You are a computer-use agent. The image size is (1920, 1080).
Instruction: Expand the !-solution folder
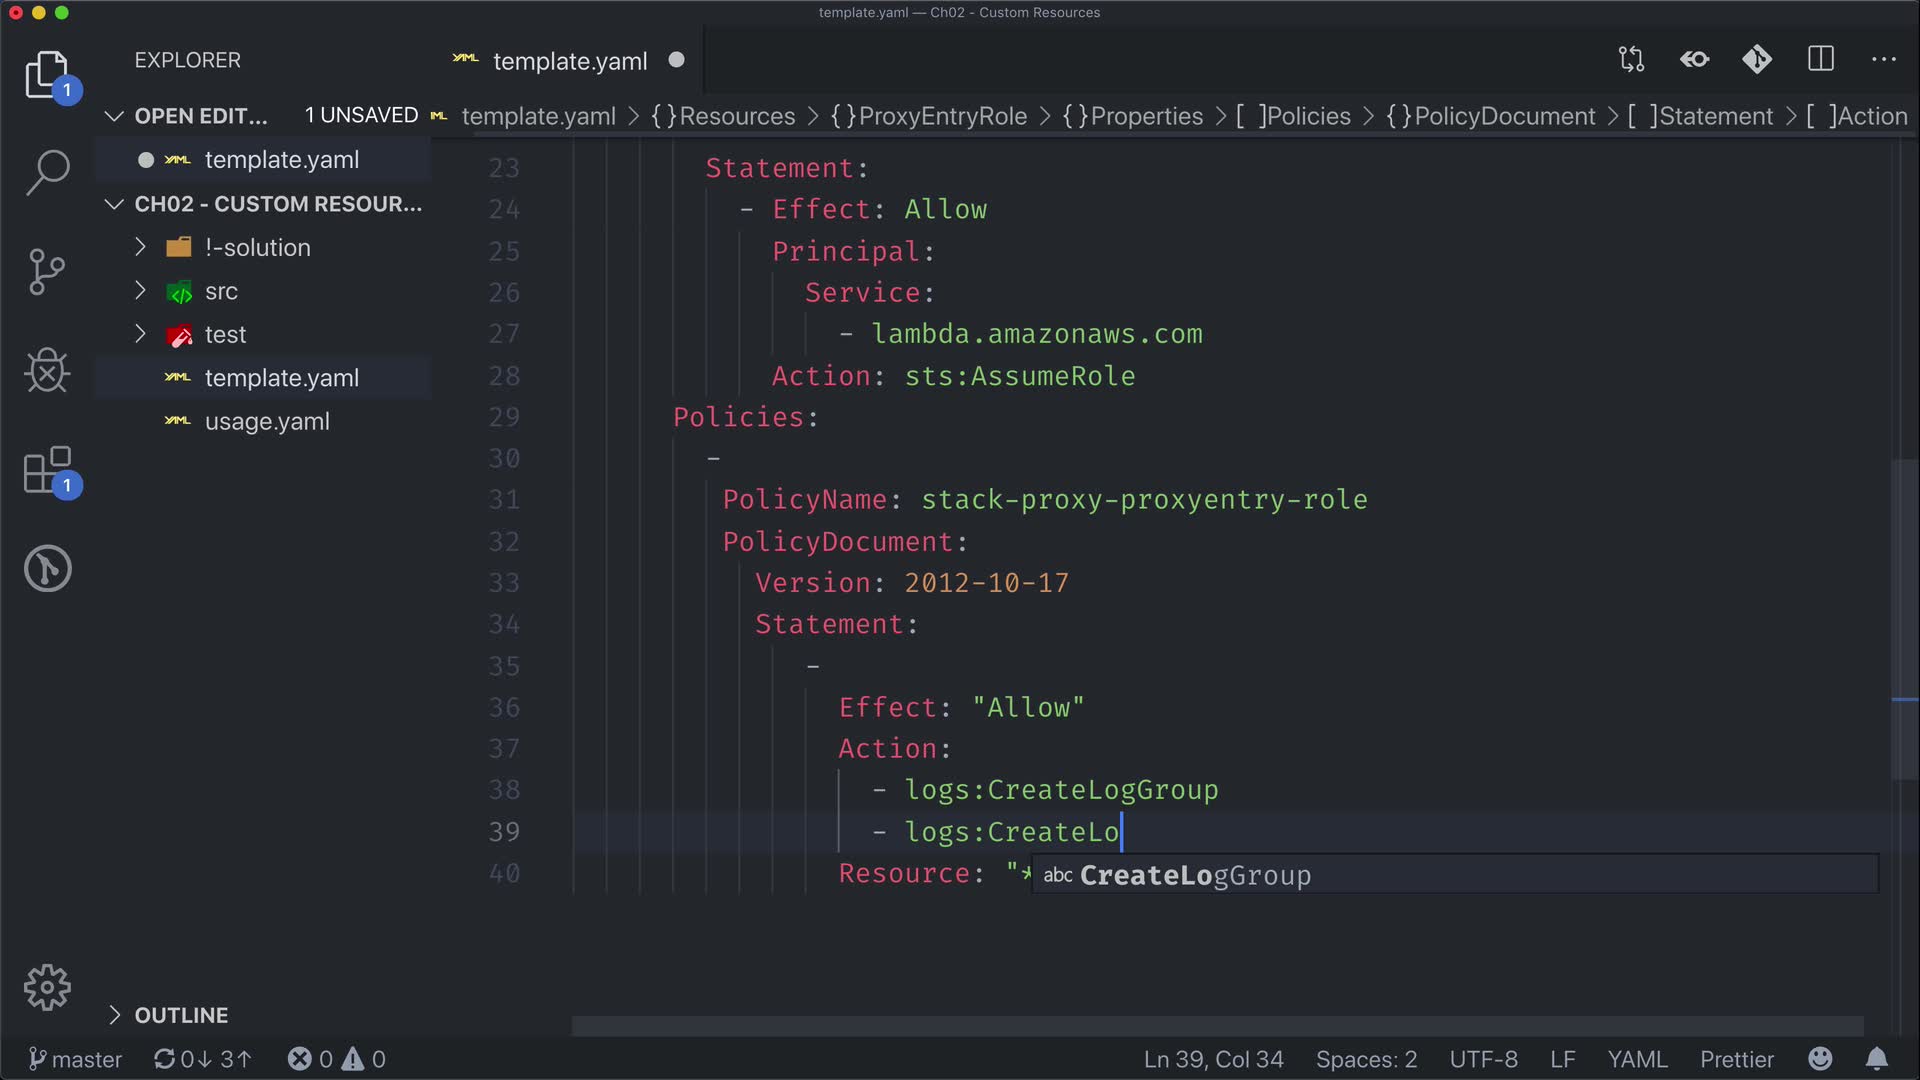coord(257,247)
